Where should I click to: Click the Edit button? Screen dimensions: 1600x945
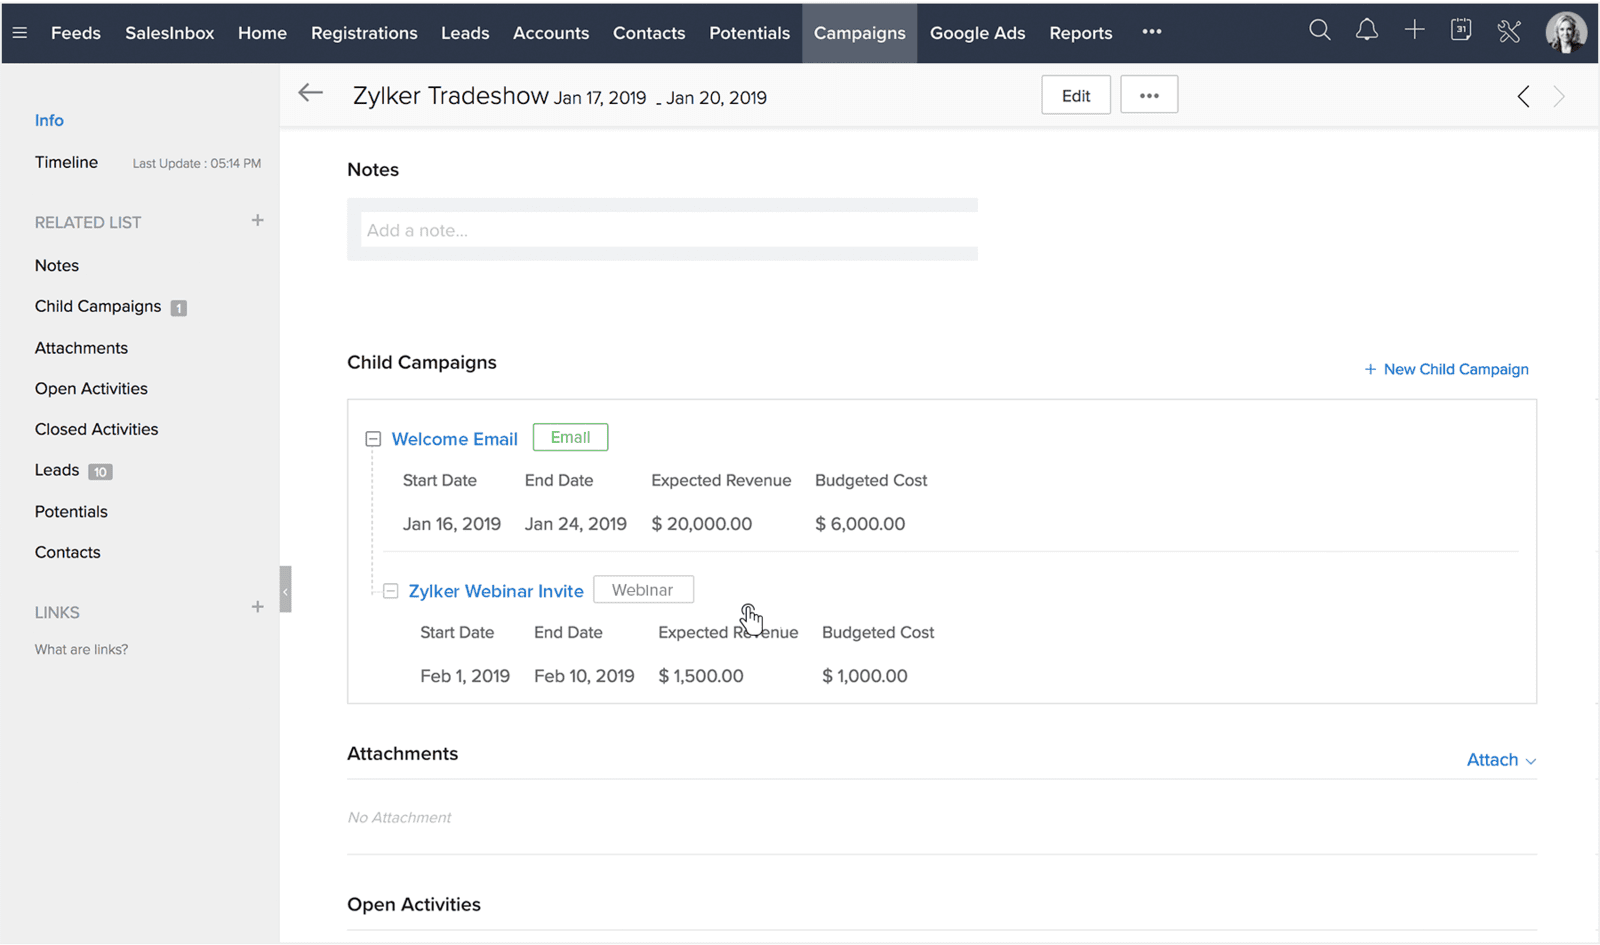1075,94
